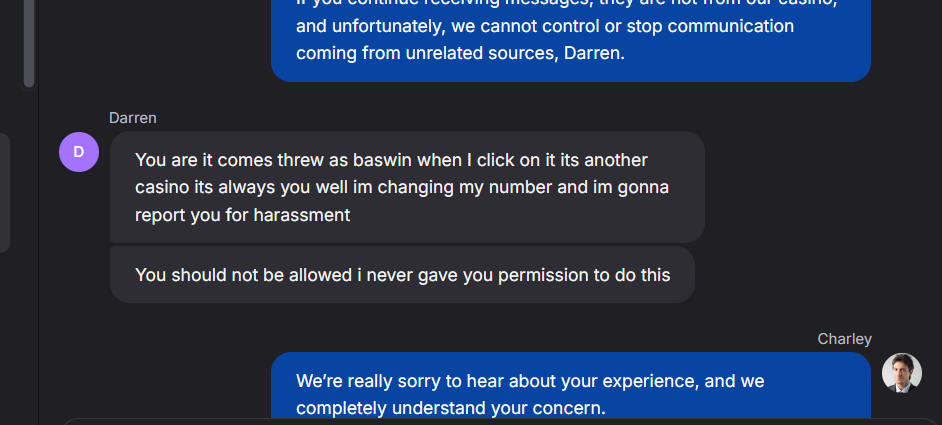This screenshot has height=425, width=942.
Task: Click "completely understand your concern" text line
Action: point(450,408)
